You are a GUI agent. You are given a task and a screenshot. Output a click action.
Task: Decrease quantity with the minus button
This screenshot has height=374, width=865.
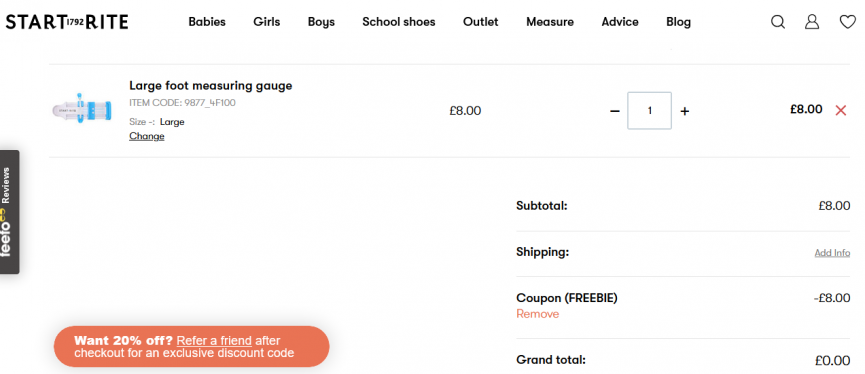(x=615, y=111)
